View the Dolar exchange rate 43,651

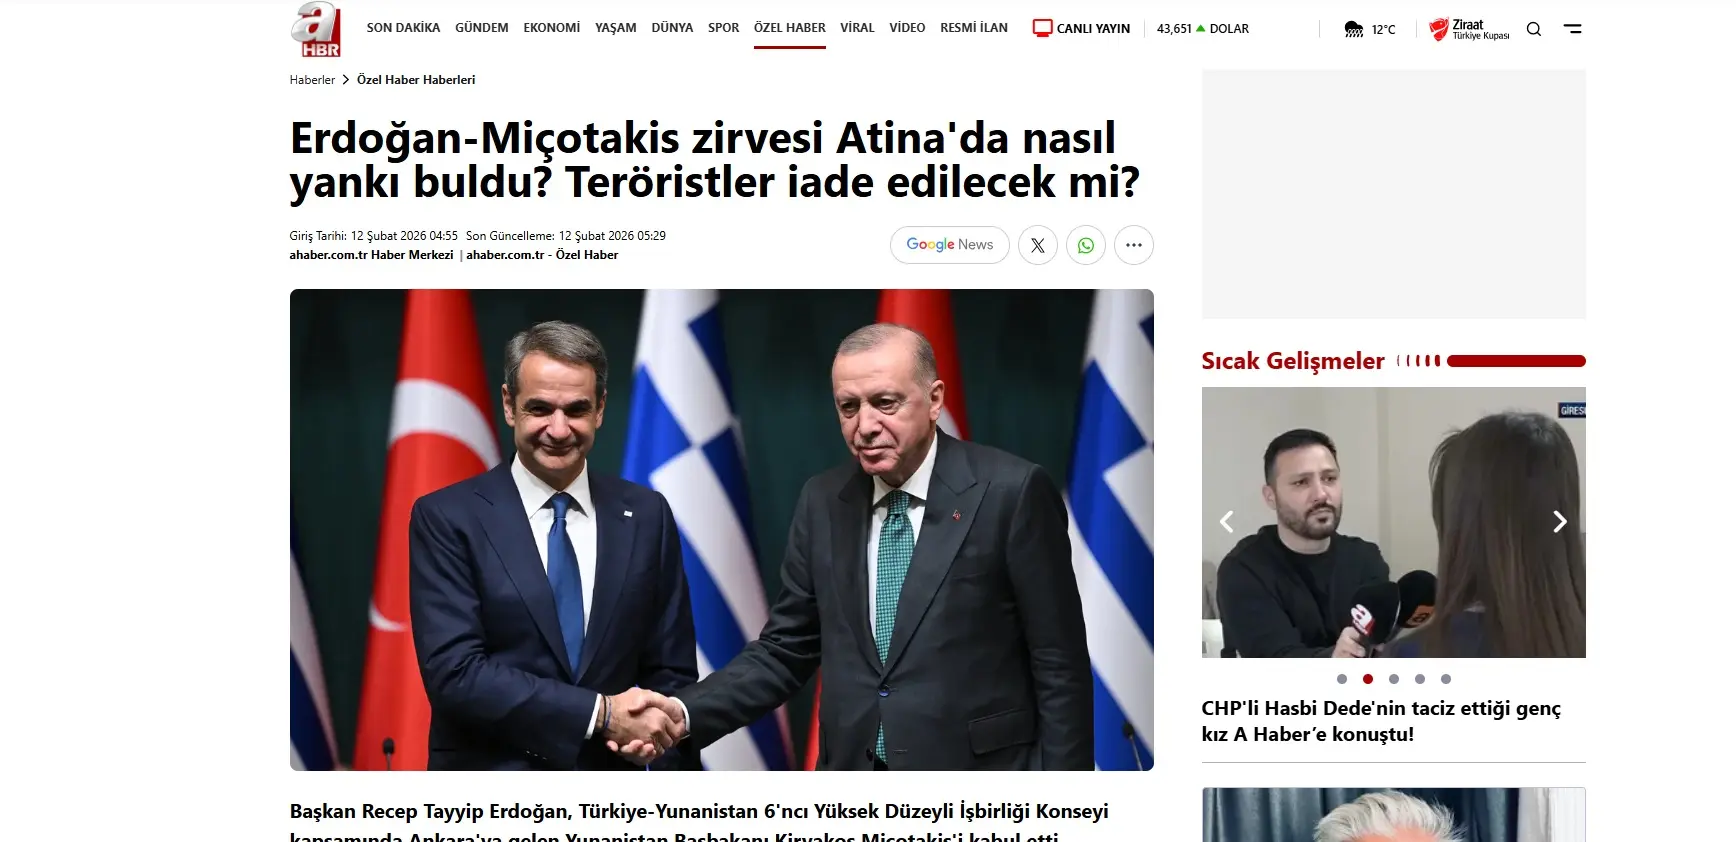[1203, 29]
